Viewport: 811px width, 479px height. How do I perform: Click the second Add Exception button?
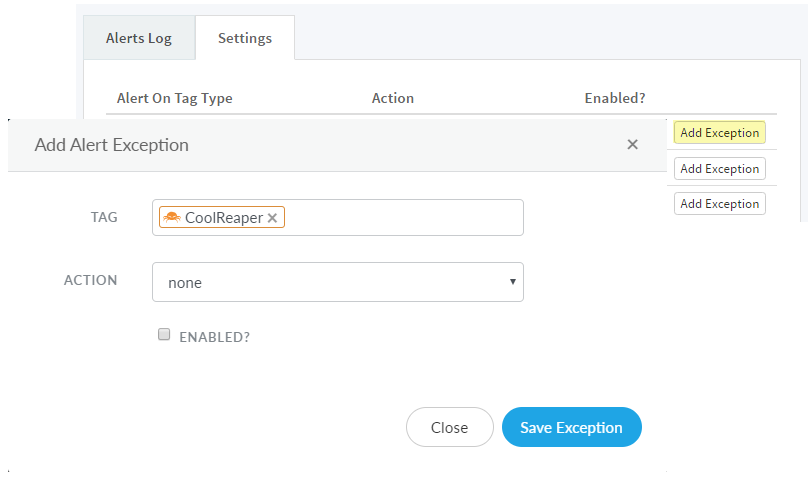tap(719, 169)
